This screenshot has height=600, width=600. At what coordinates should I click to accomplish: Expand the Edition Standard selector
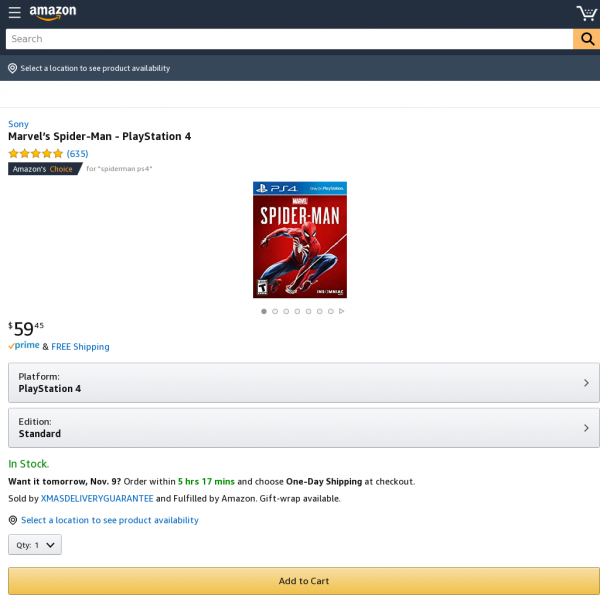click(x=304, y=428)
